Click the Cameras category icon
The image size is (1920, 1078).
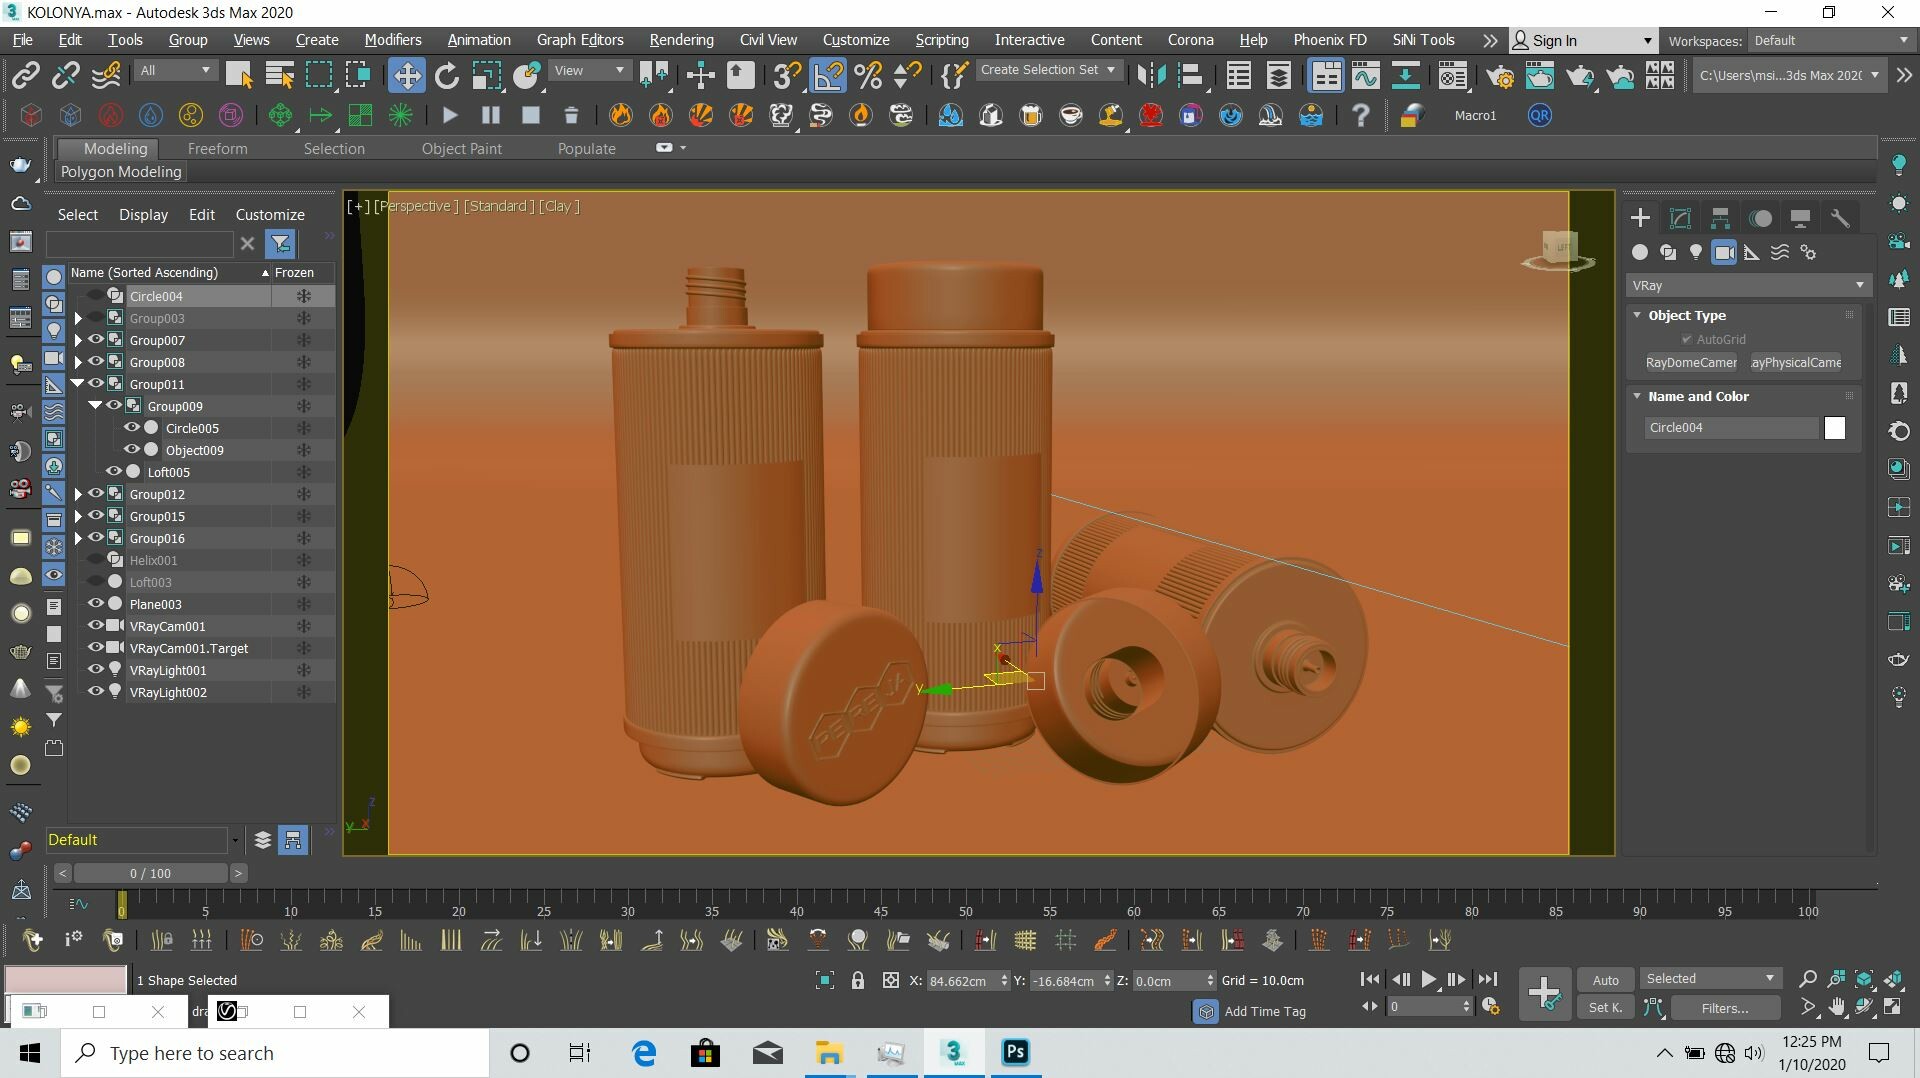(1724, 252)
